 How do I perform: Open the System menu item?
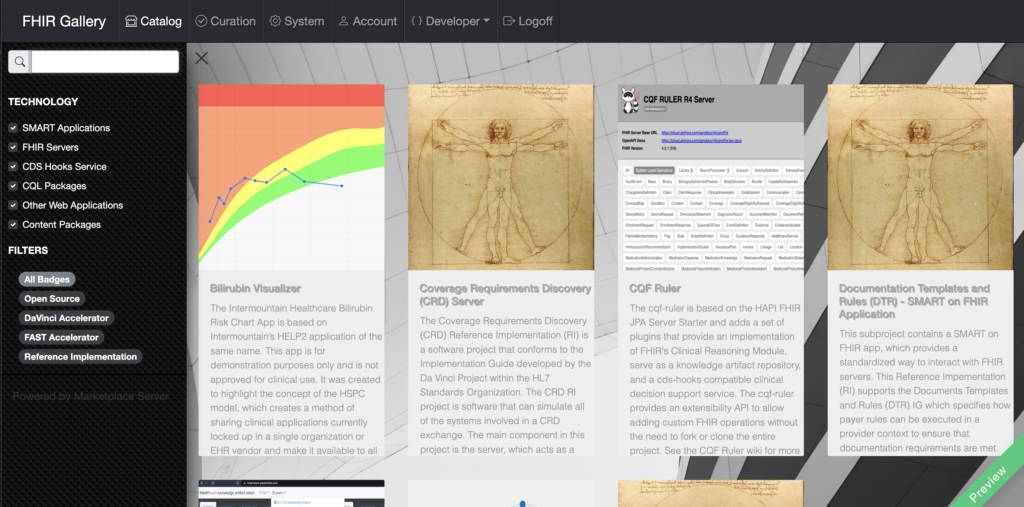297,21
